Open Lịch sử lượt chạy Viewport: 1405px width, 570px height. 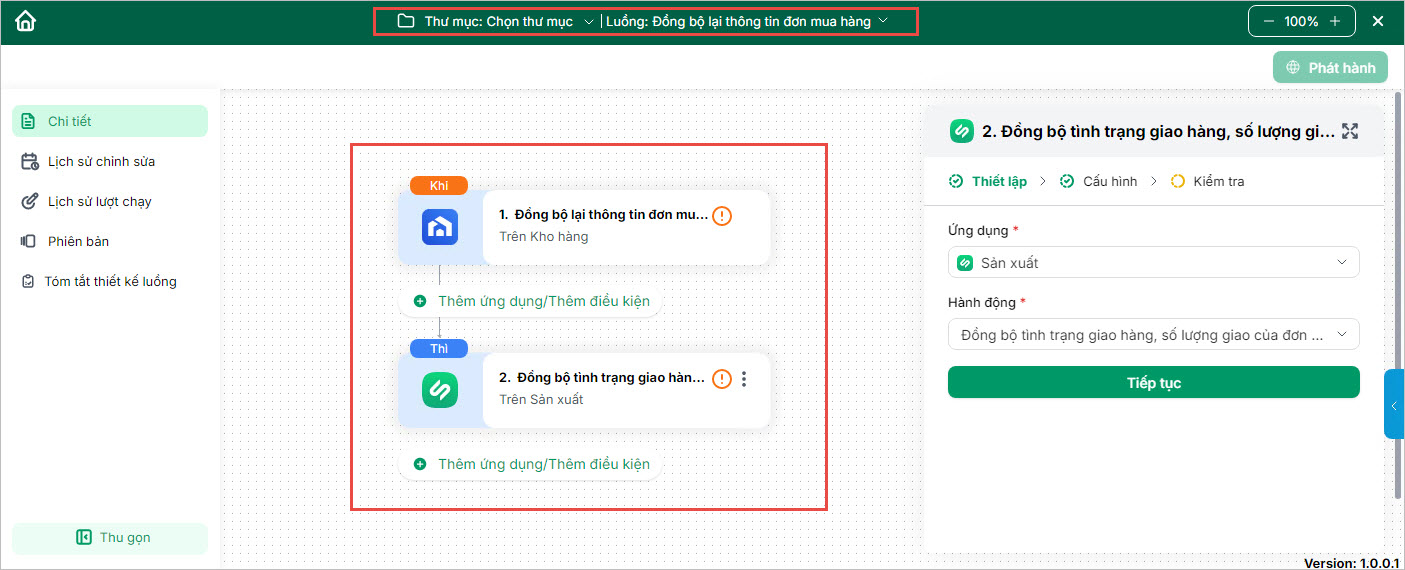click(110, 201)
